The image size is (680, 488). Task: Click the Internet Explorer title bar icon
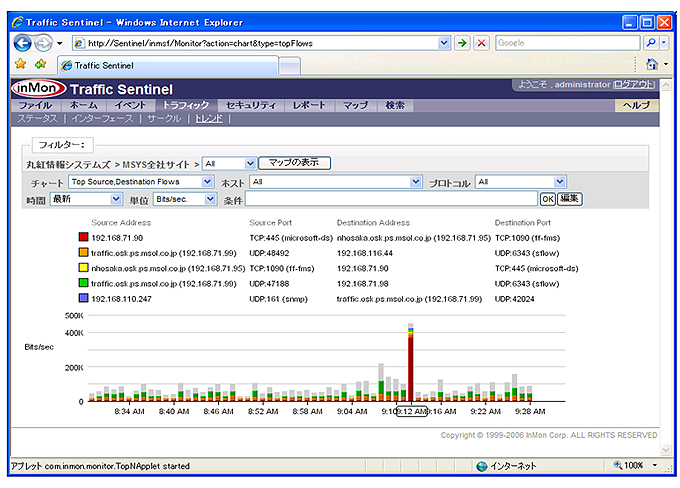tap(17, 22)
